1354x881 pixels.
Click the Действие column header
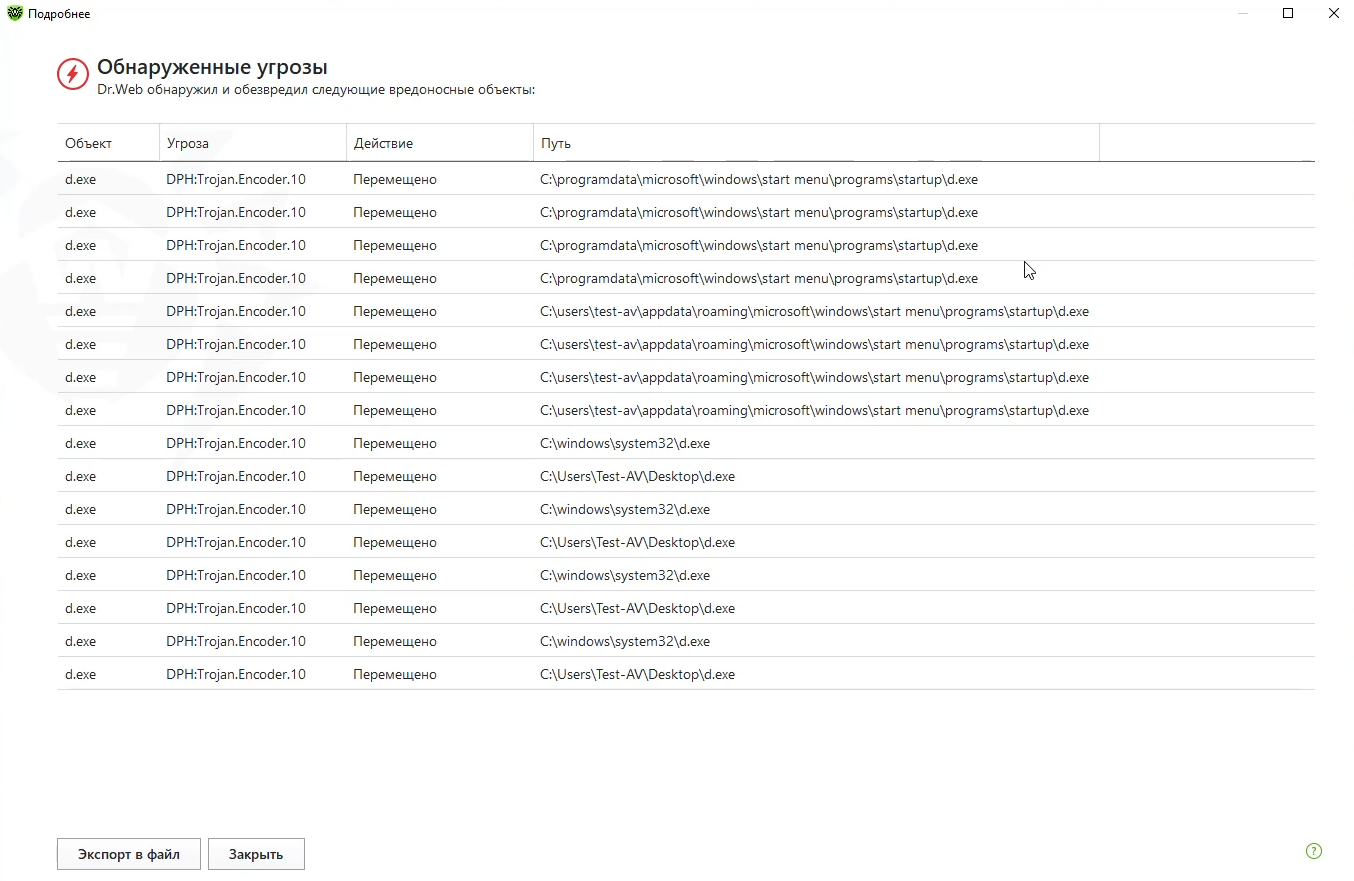[383, 143]
